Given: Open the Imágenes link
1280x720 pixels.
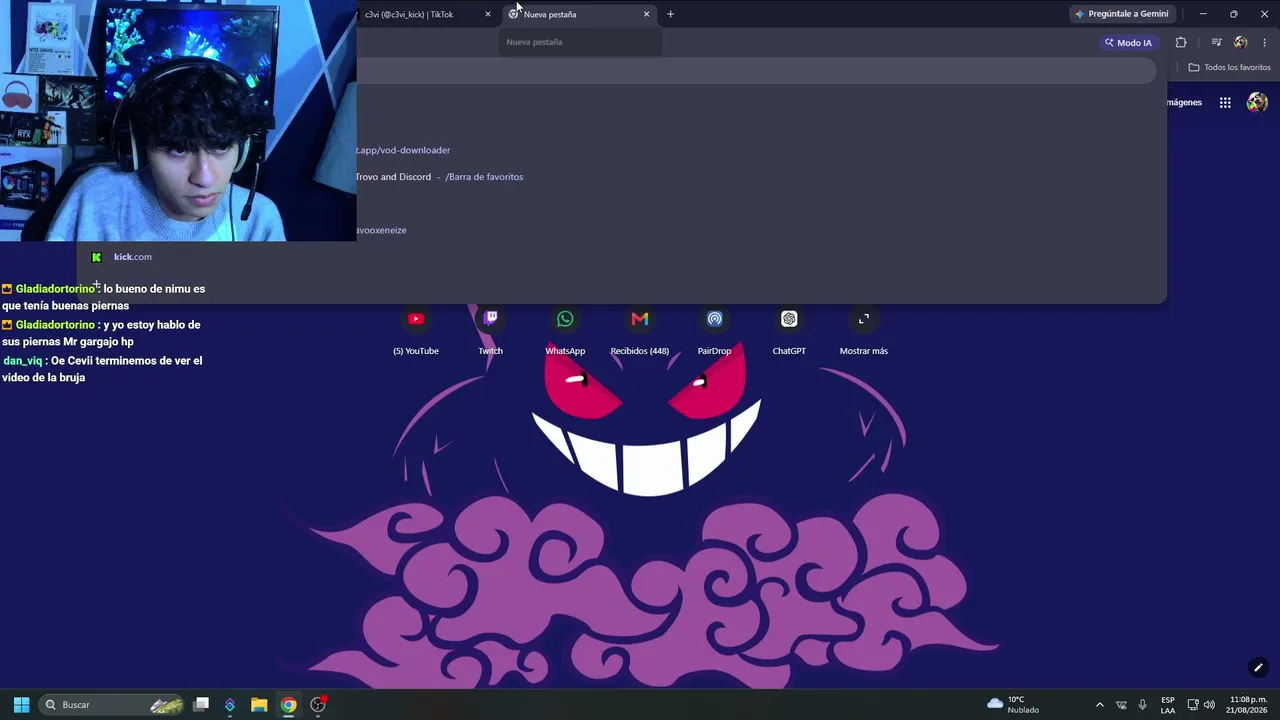Looking at the screenshot, I should click(1184, 102).
